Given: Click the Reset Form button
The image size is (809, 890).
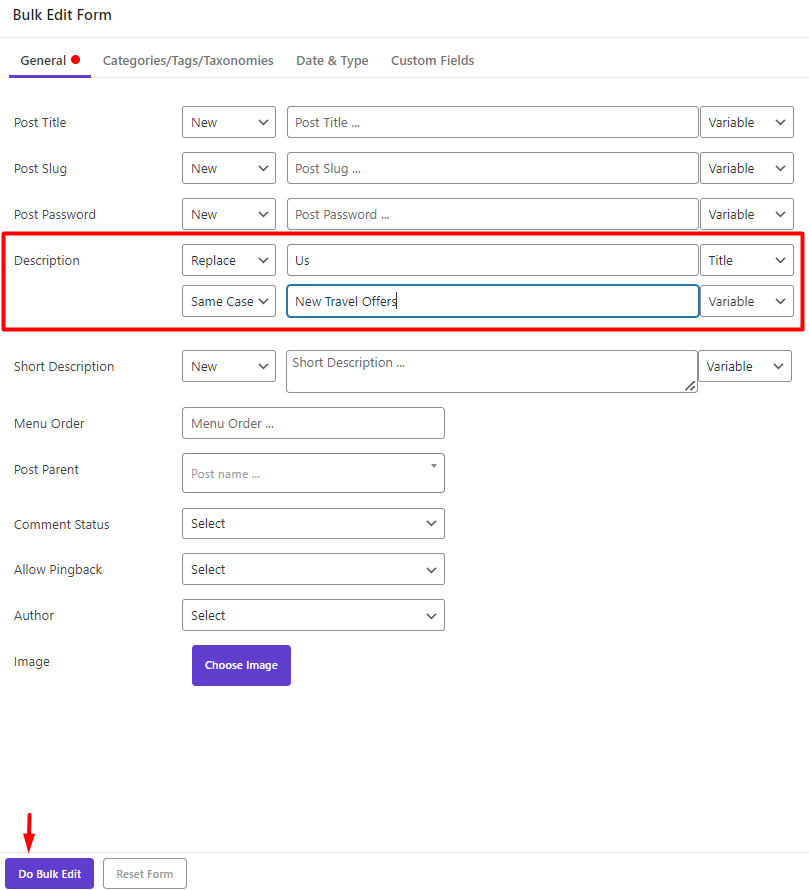Looking at the screenshot, I should pos(145,874).
